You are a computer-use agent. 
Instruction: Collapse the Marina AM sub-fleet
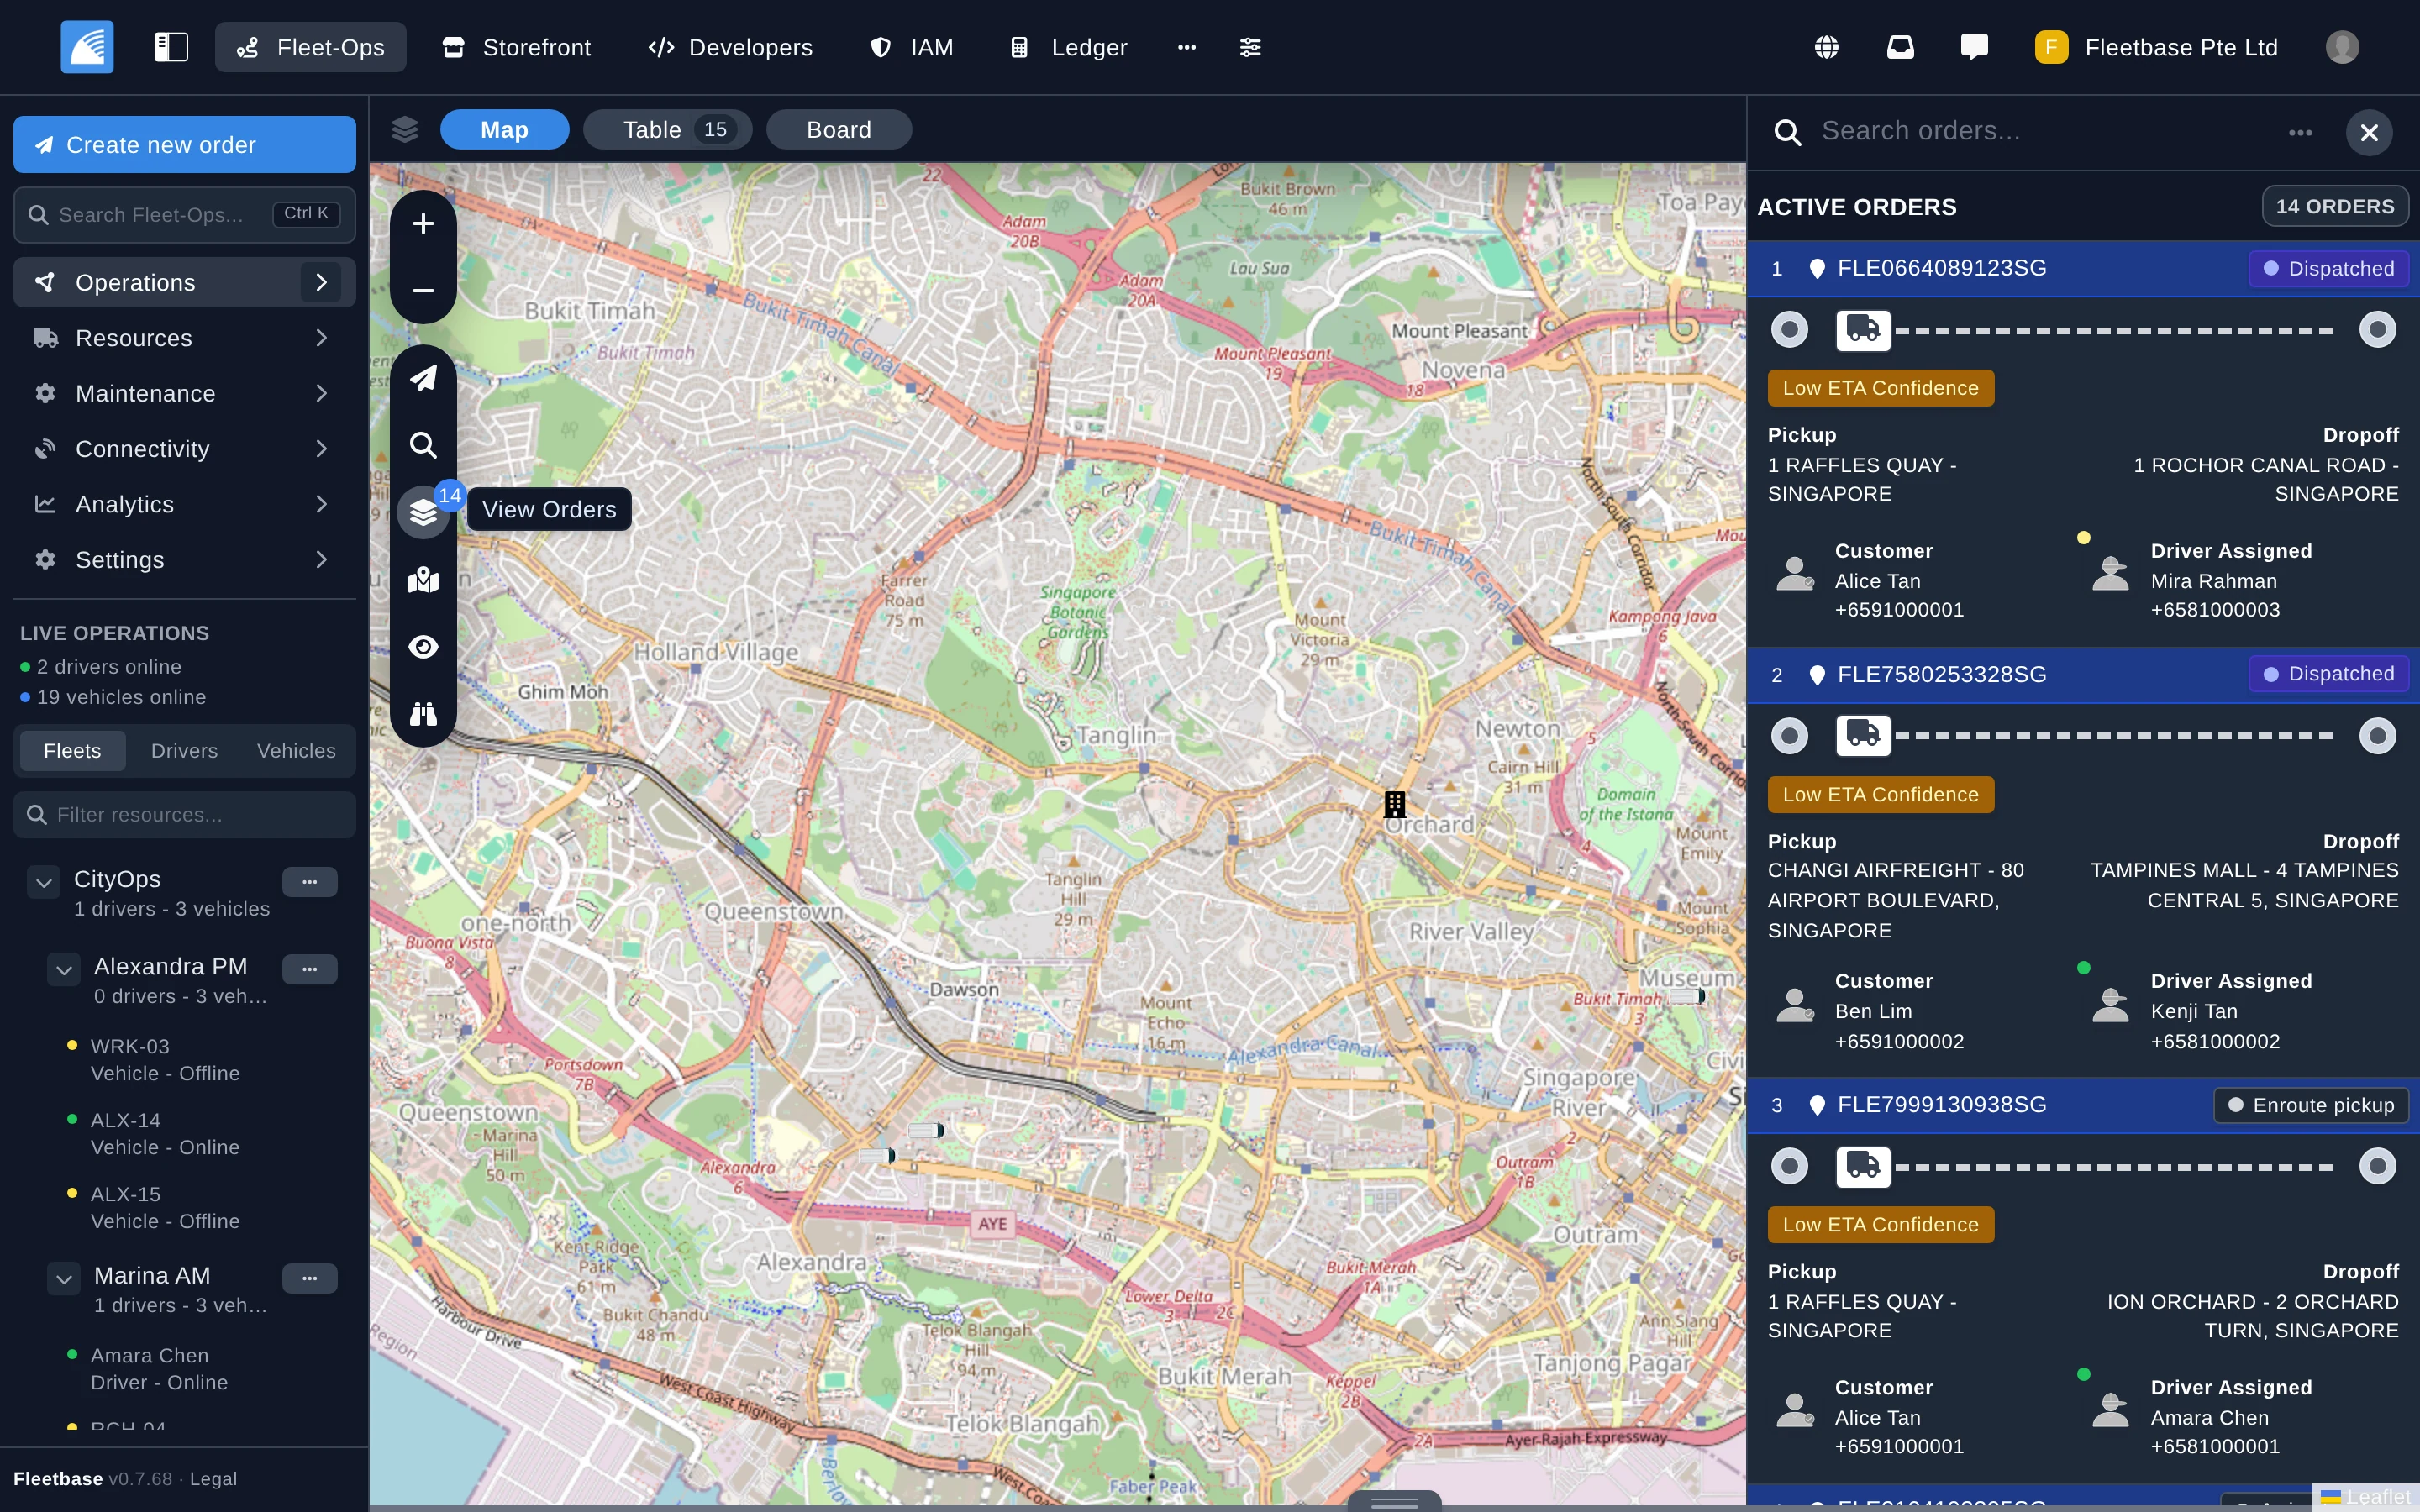[x=63, y=1278]
